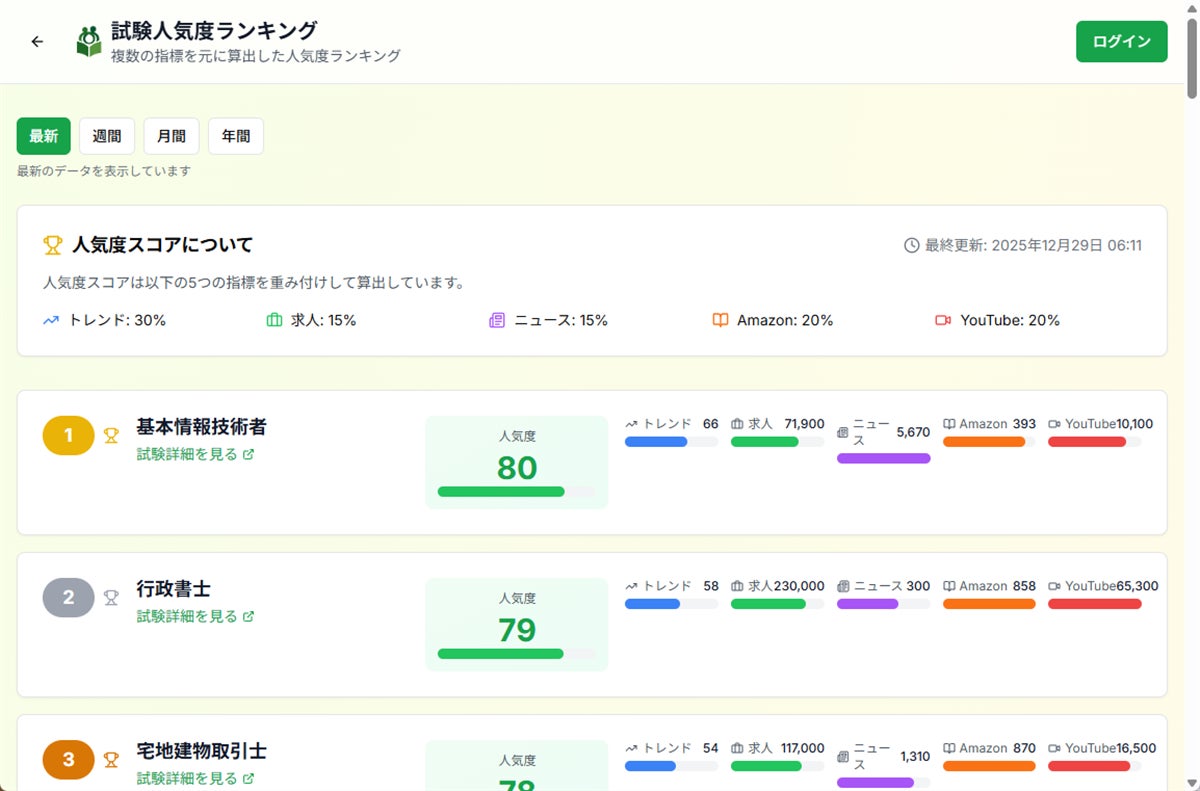Click the trophy icon beside 人気度スコアについて

[x=53, y=245]
